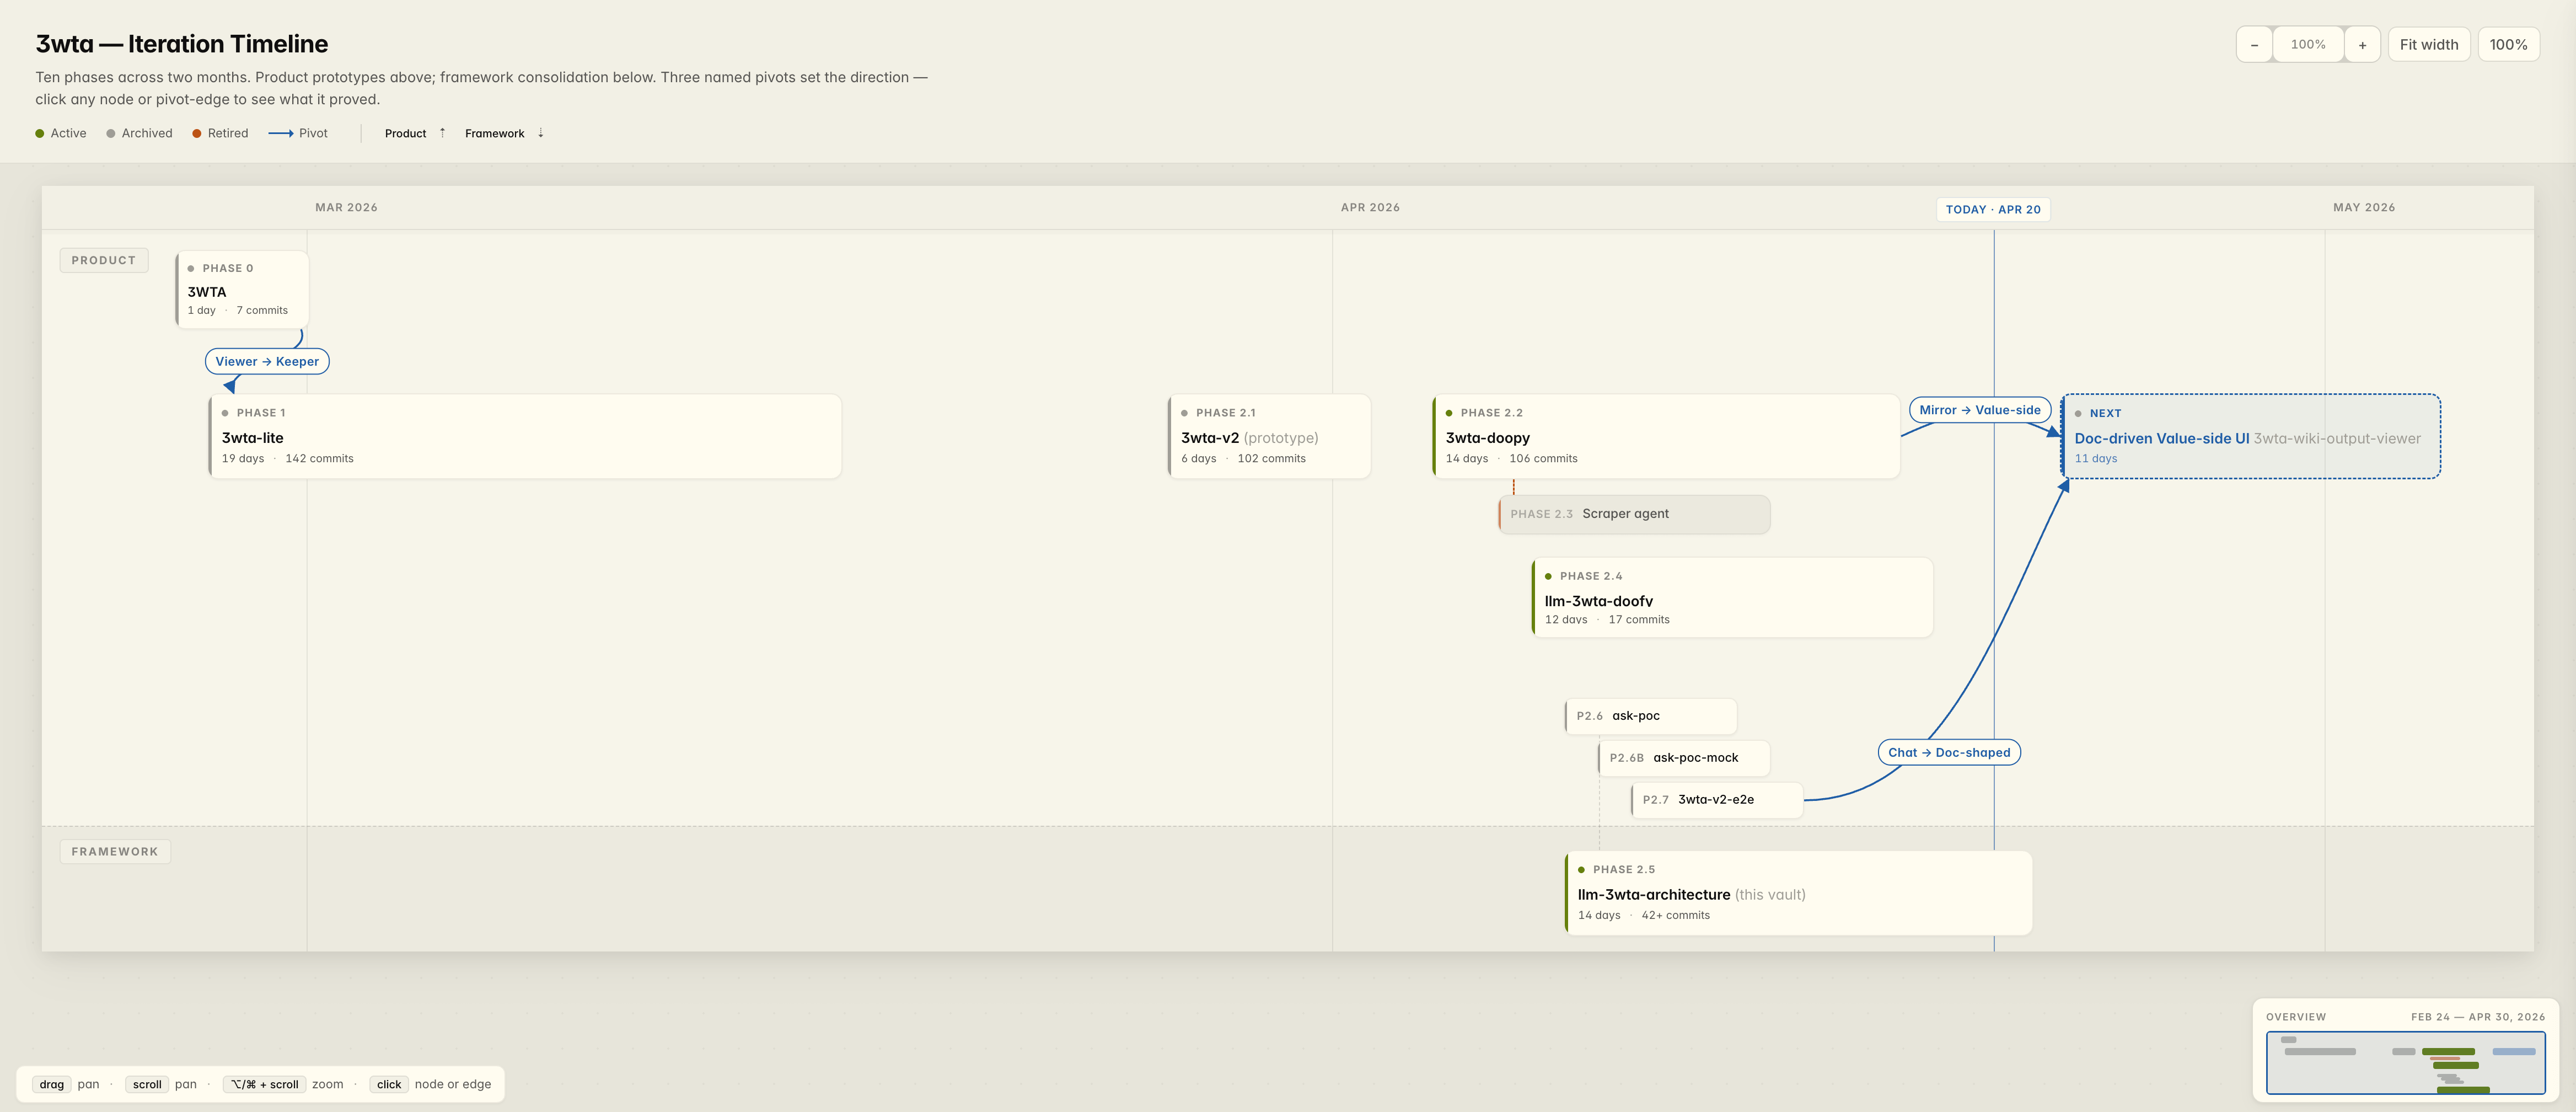Click the zoom out minus button

2254,45
